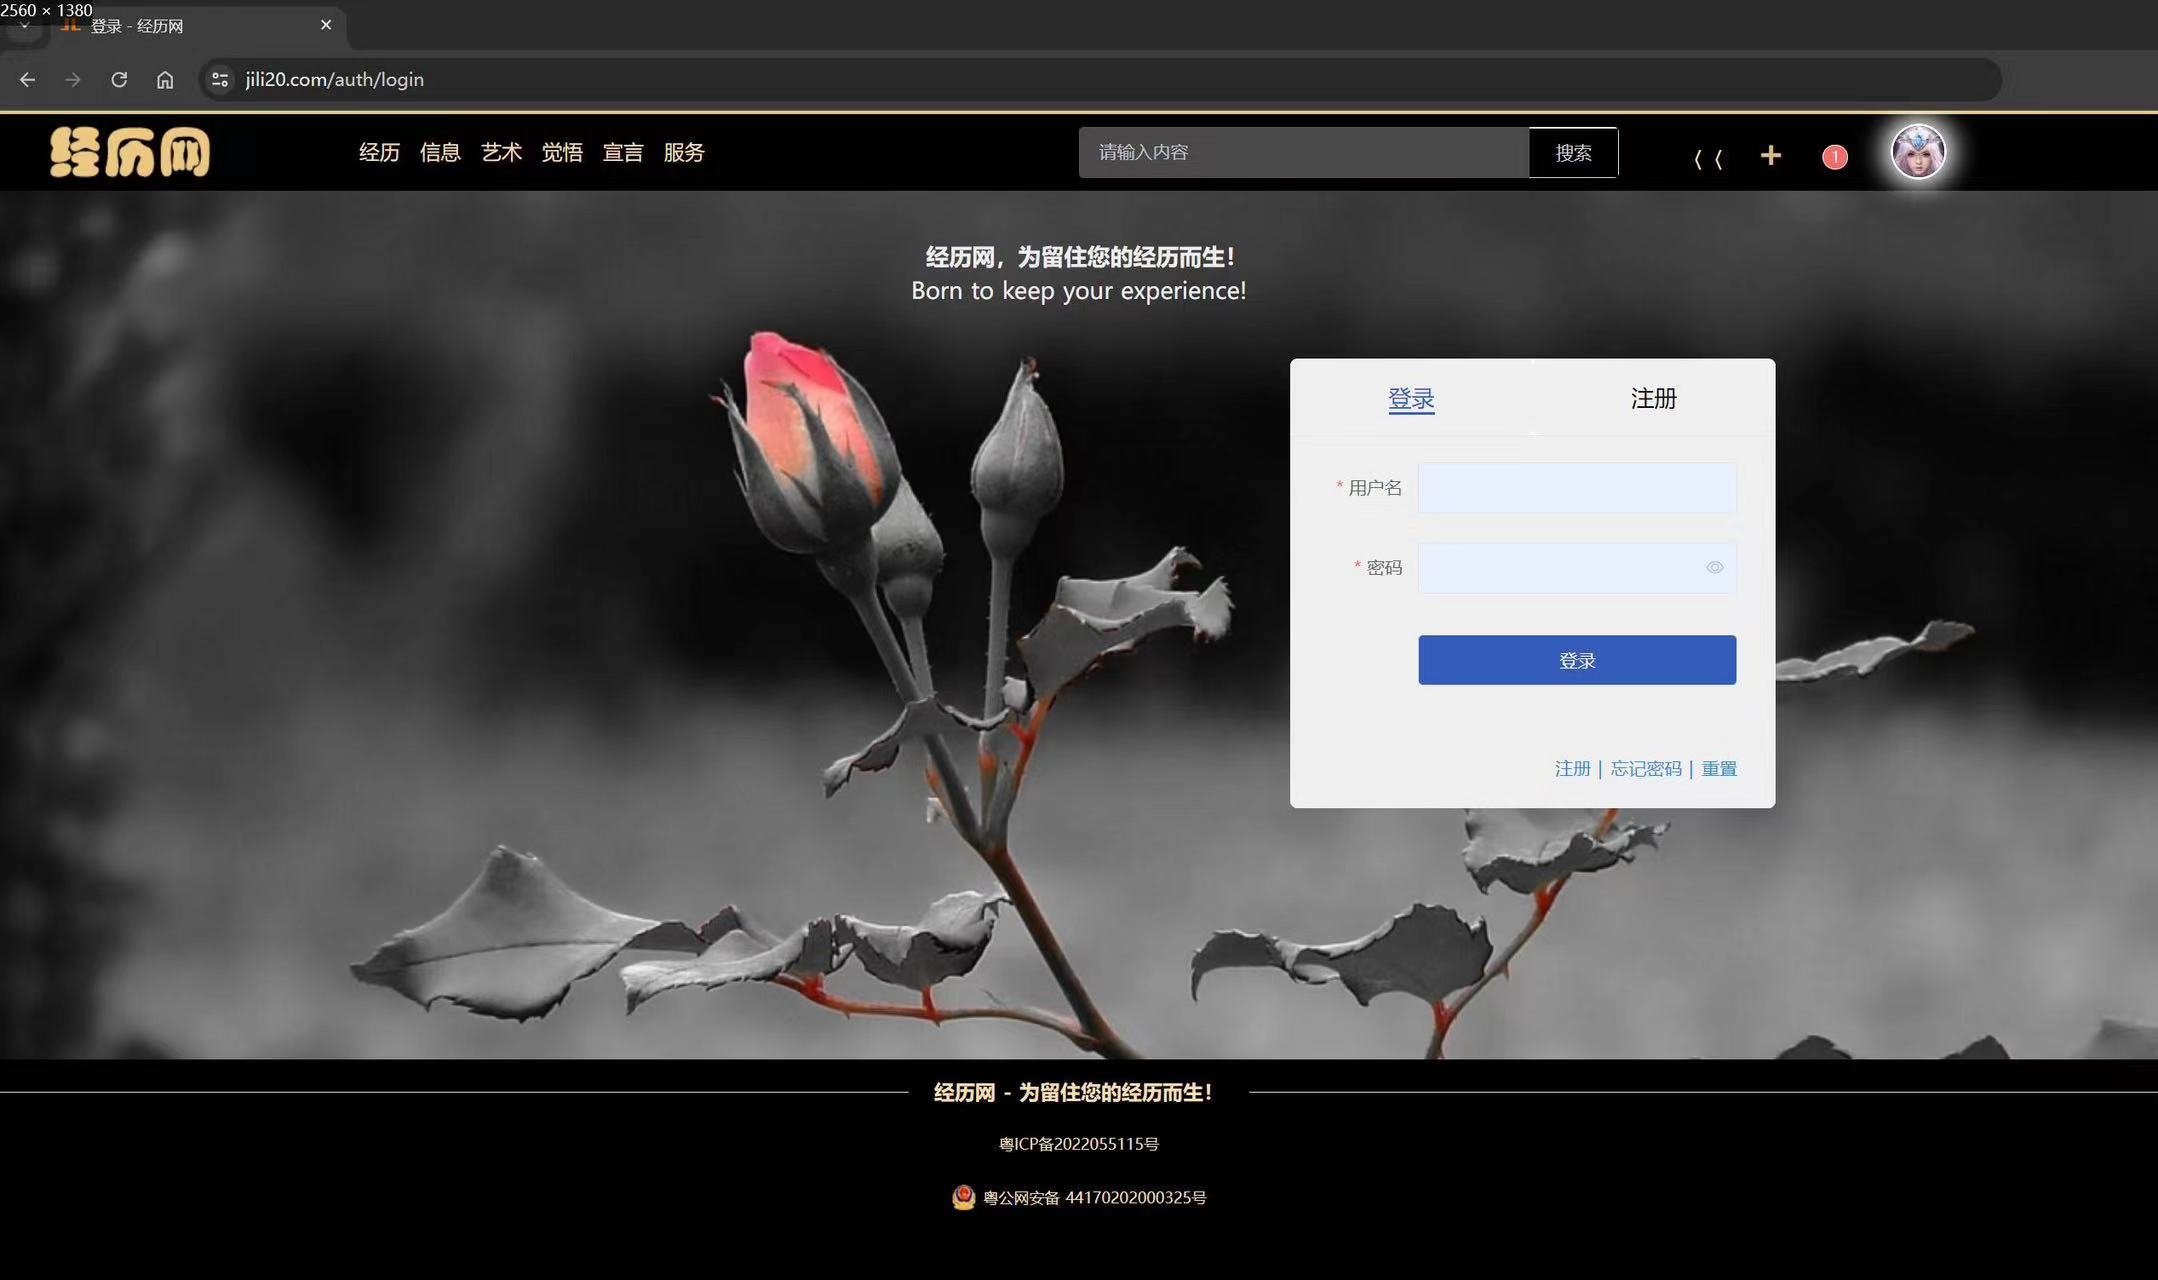2158x1280 pixels.
Task: Click the Born to keep your experience! slogan
Action: (x=1078, y=291)
